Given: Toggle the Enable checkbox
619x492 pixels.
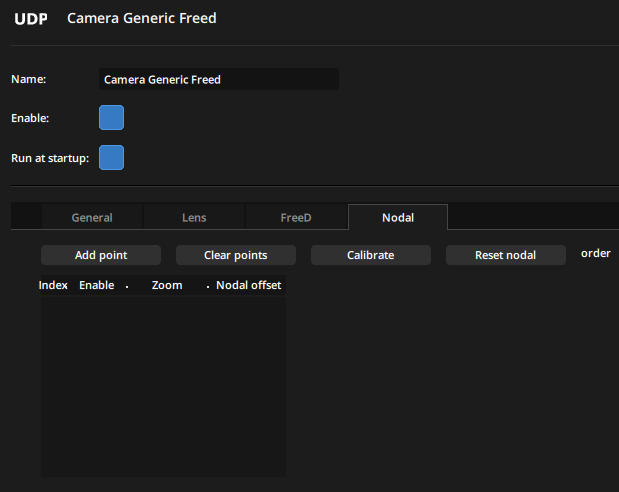Looking at the screenshot, I should click(111, 118).
